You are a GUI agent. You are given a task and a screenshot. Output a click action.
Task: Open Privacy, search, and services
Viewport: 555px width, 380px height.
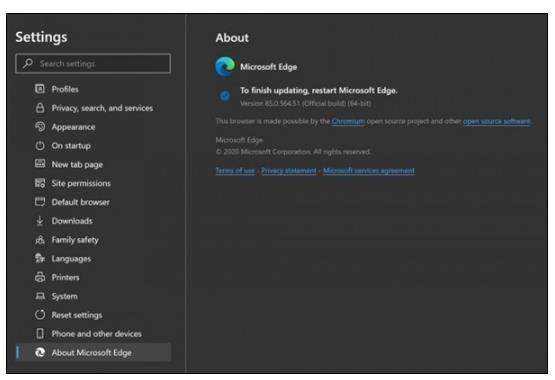click(102, 108)
